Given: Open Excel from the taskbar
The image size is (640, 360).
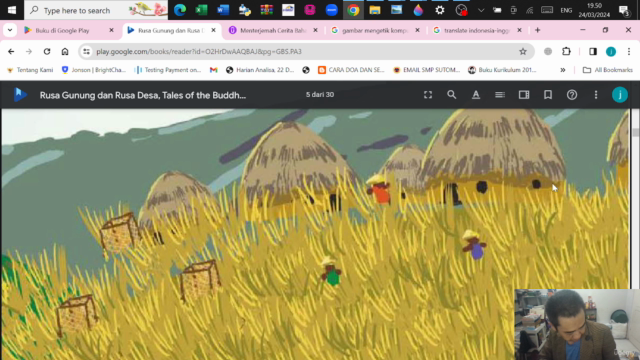Looking at the screenshot, I should click(201, 10).
